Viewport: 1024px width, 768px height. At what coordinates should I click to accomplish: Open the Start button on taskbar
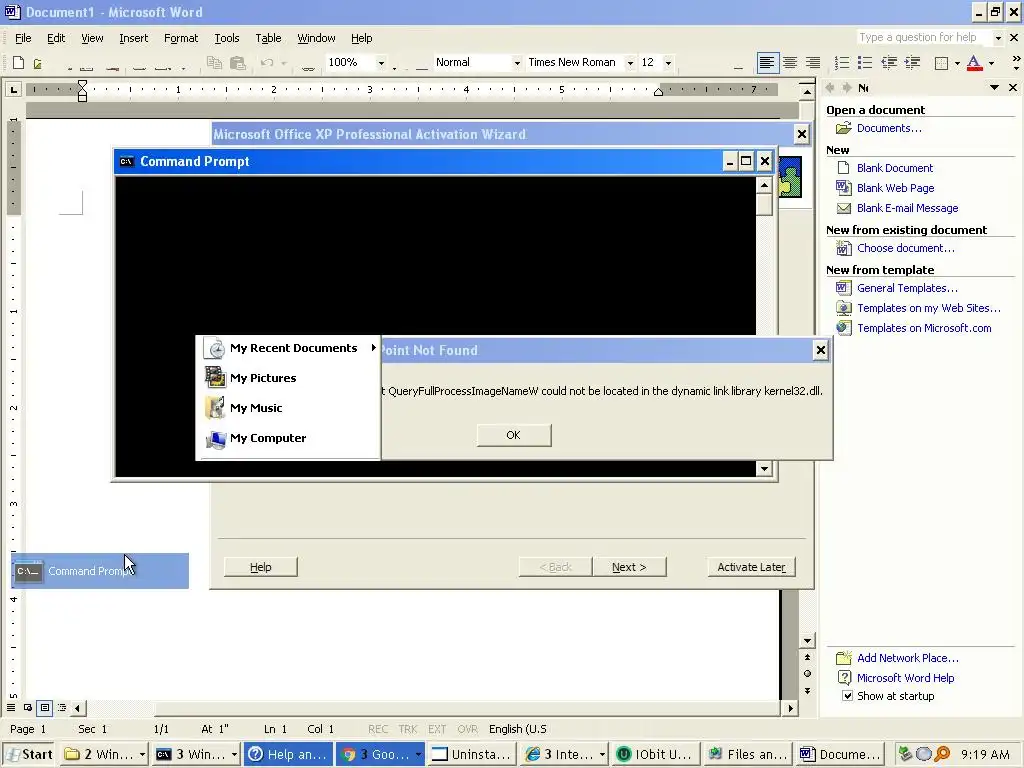point(29,754)
